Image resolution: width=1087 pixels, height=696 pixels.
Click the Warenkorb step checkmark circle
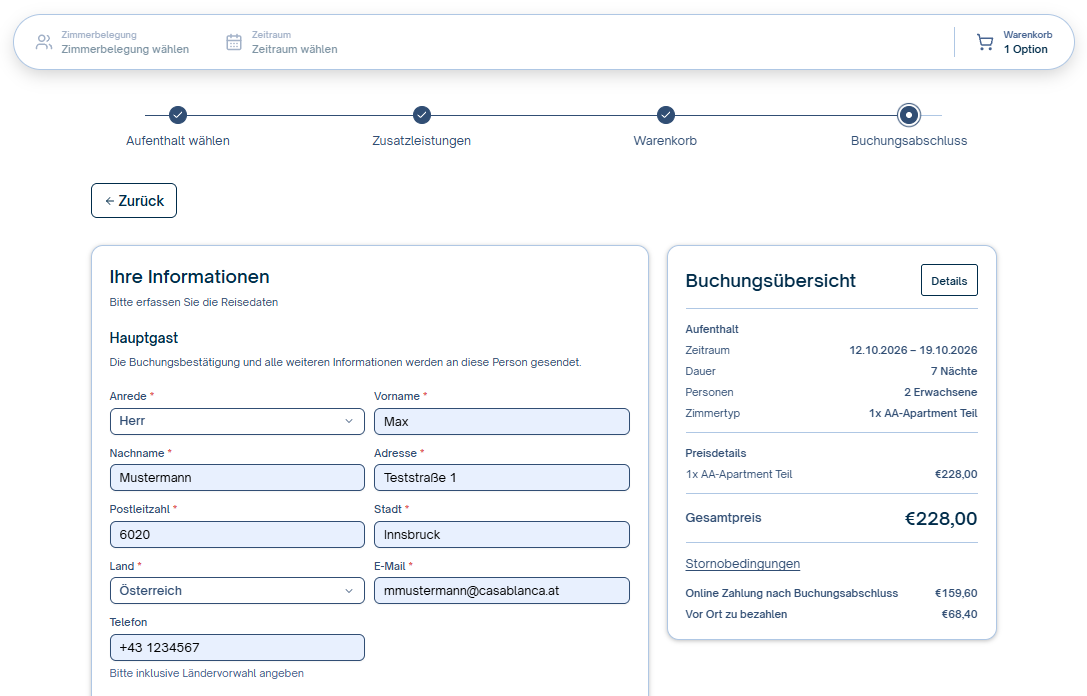pos(666,115)
